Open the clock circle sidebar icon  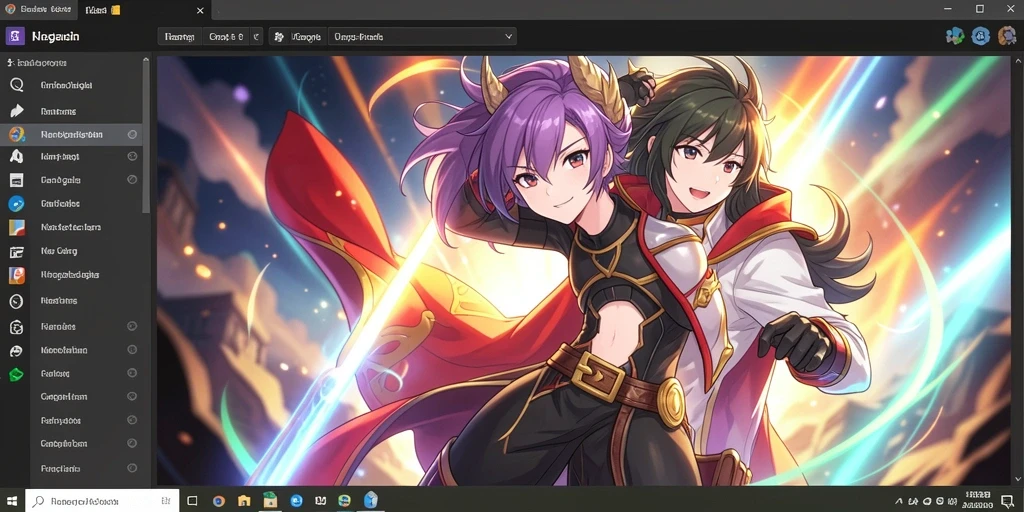16,301
